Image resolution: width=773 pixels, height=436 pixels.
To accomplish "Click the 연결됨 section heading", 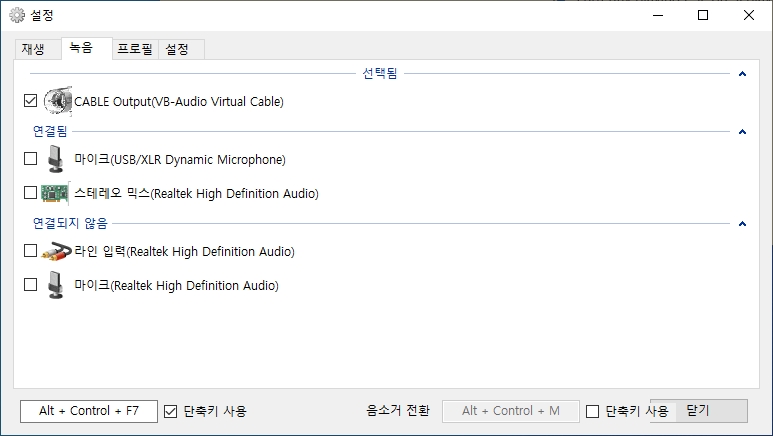I will [x=50, y=131].
